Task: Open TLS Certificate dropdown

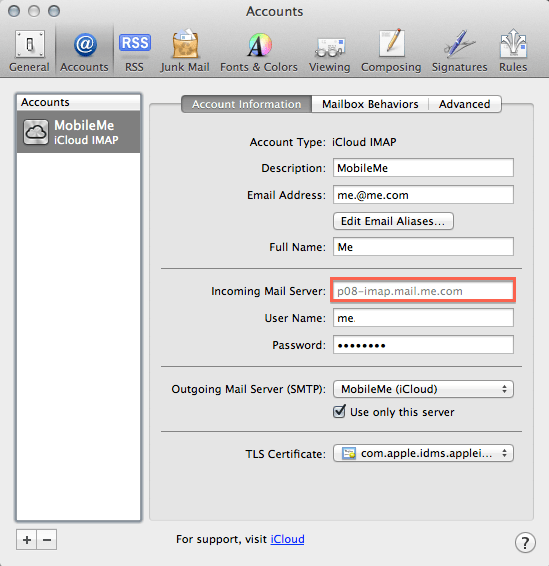Action: pyautogui.click(x=423, y=453)
